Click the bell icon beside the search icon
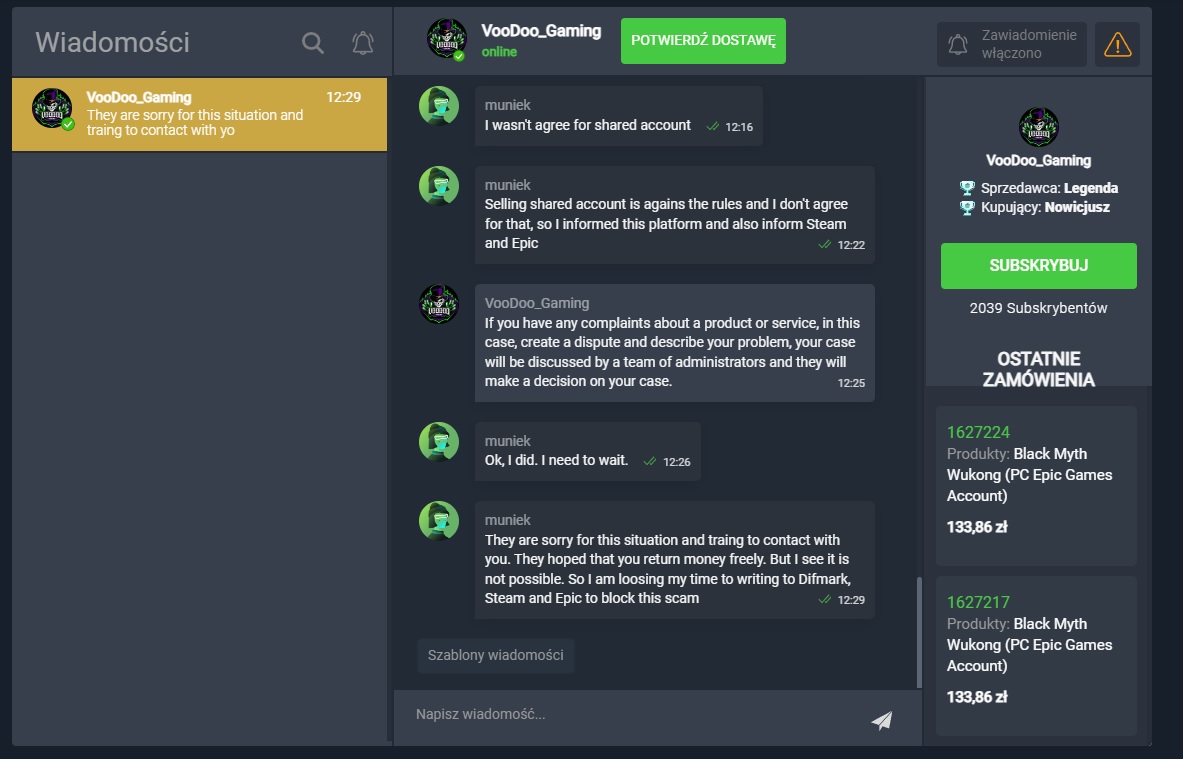 [x=363, y=43]
